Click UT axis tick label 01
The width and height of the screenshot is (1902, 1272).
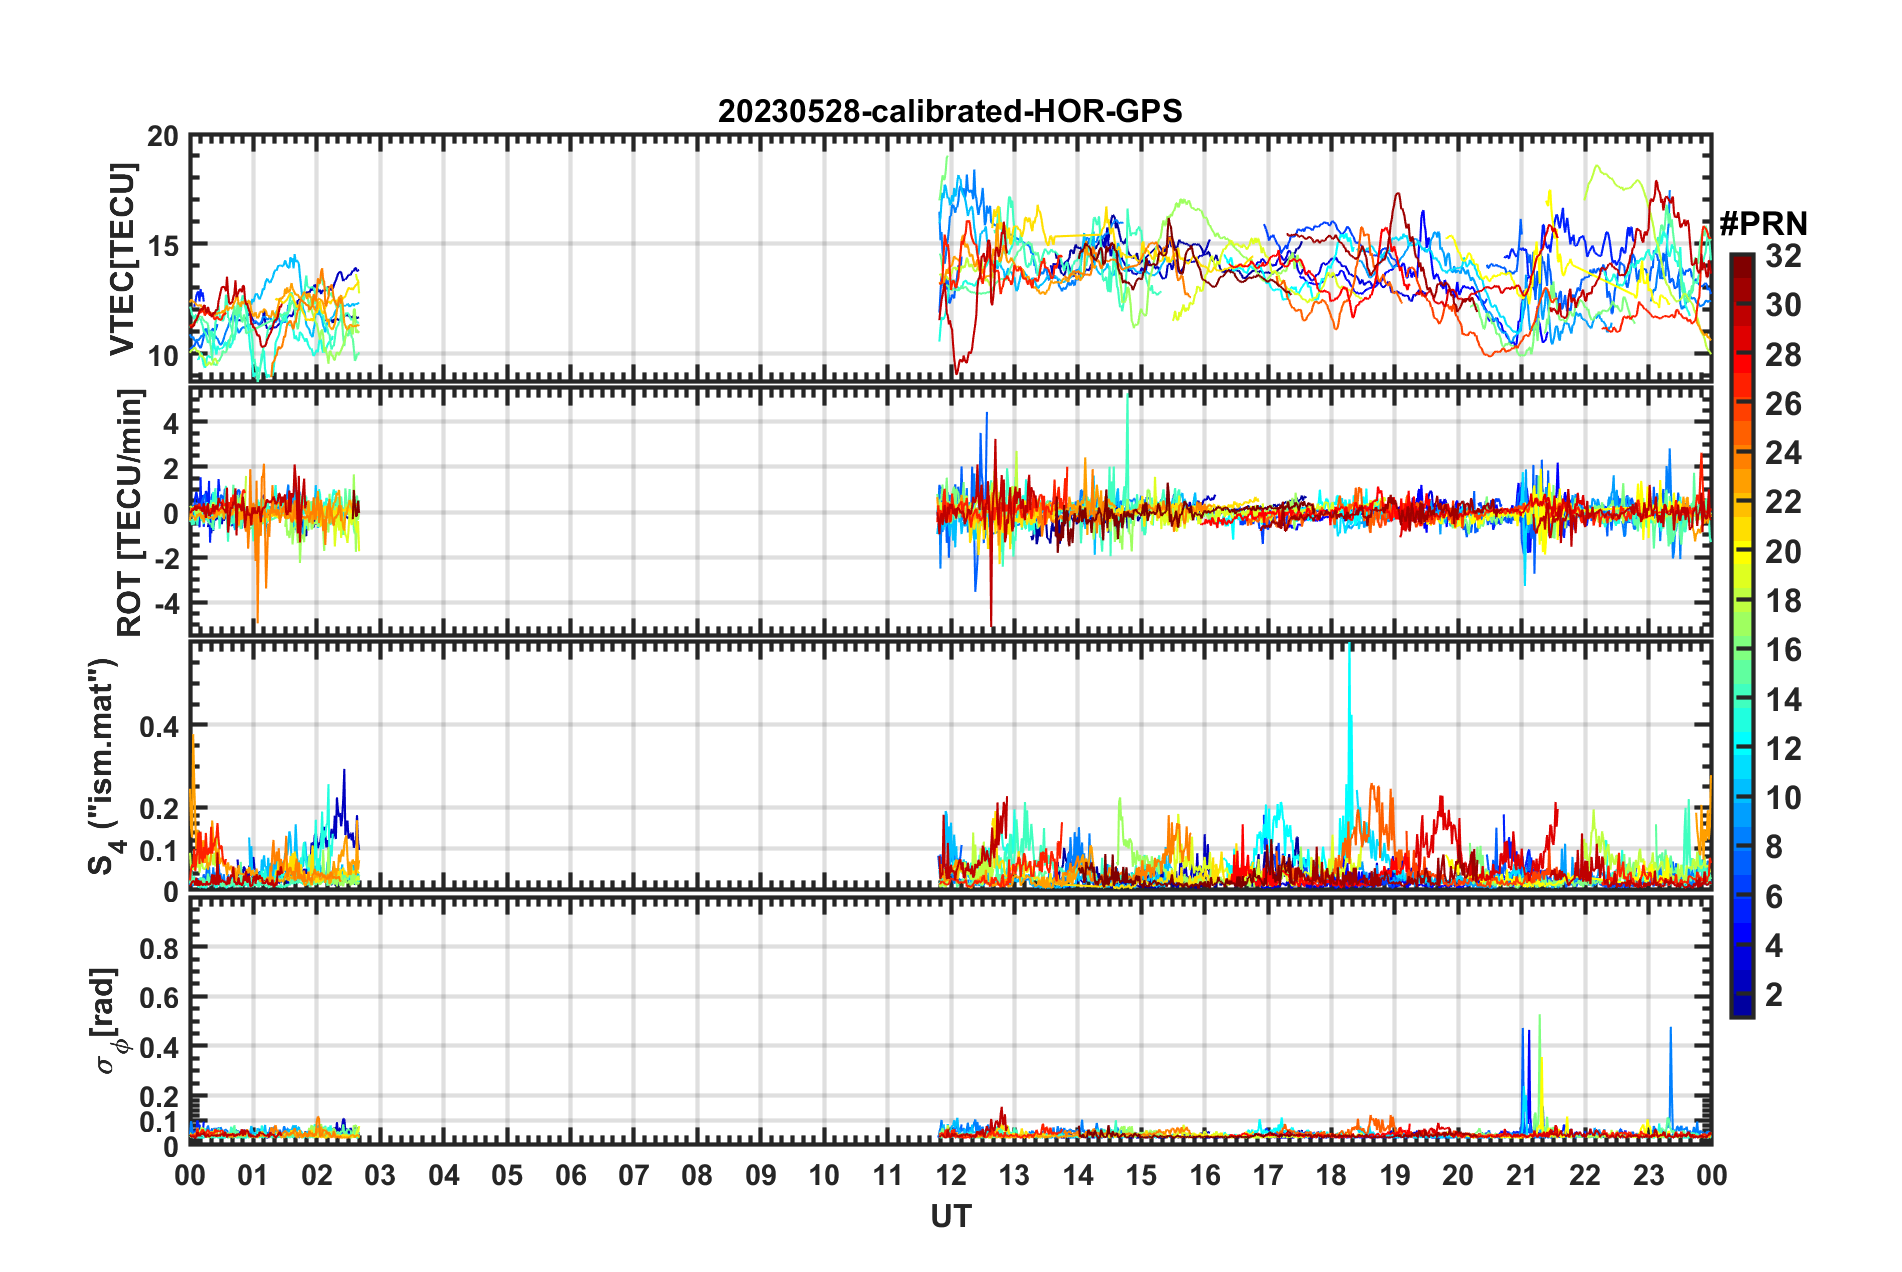click(253, 1175)
